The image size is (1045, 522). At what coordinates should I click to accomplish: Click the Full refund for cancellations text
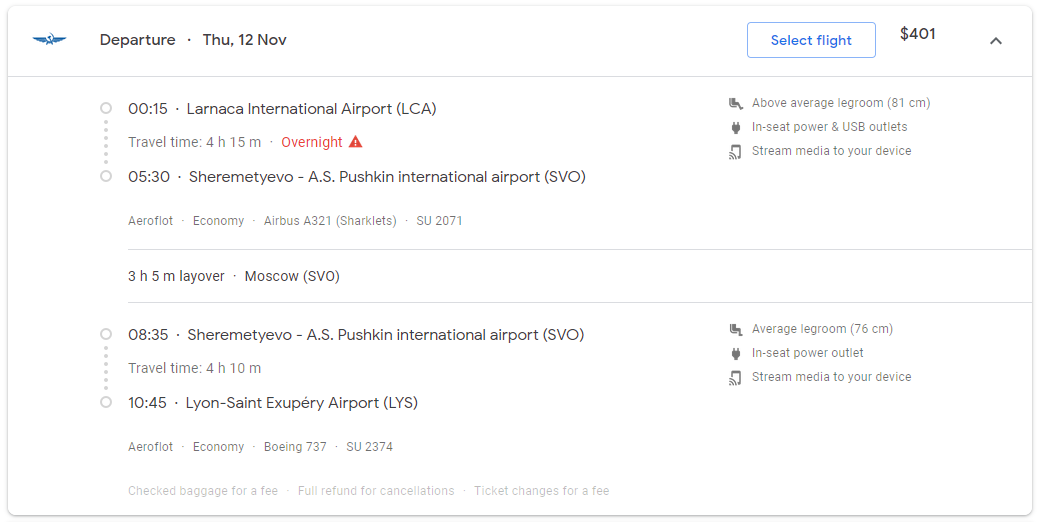pos(376,491)
